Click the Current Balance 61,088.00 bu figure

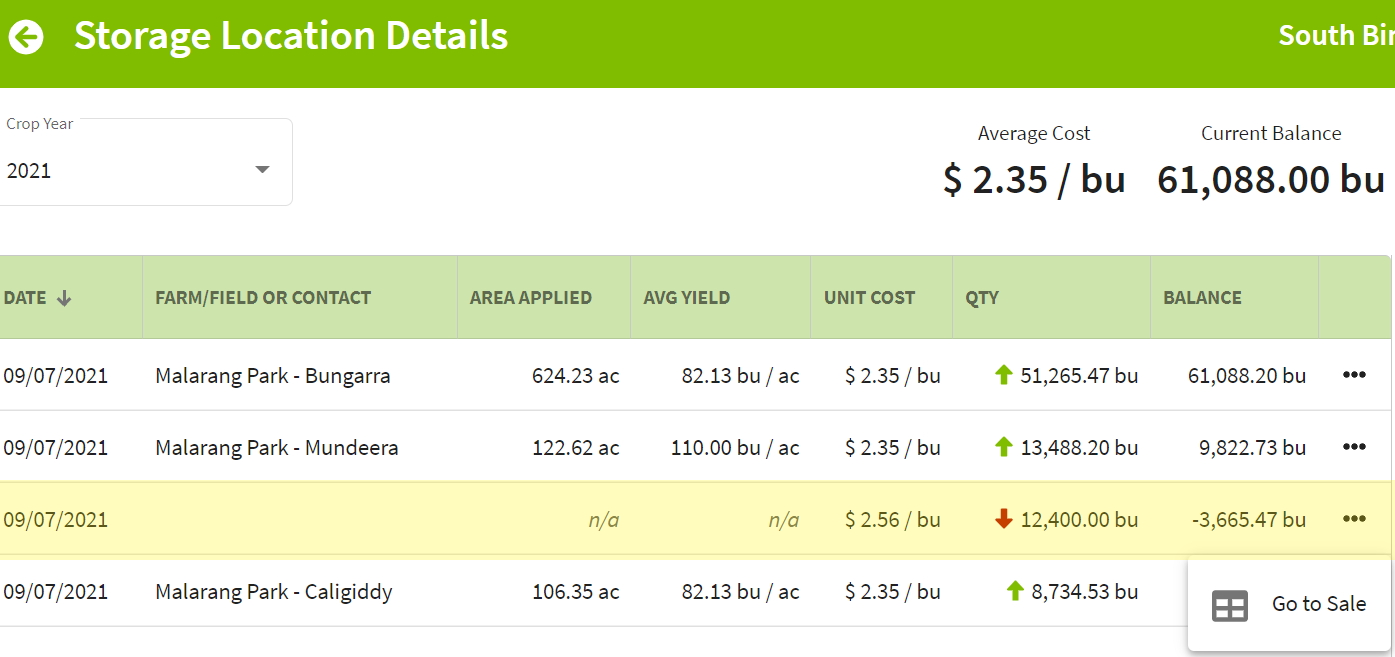[1271, 180]
